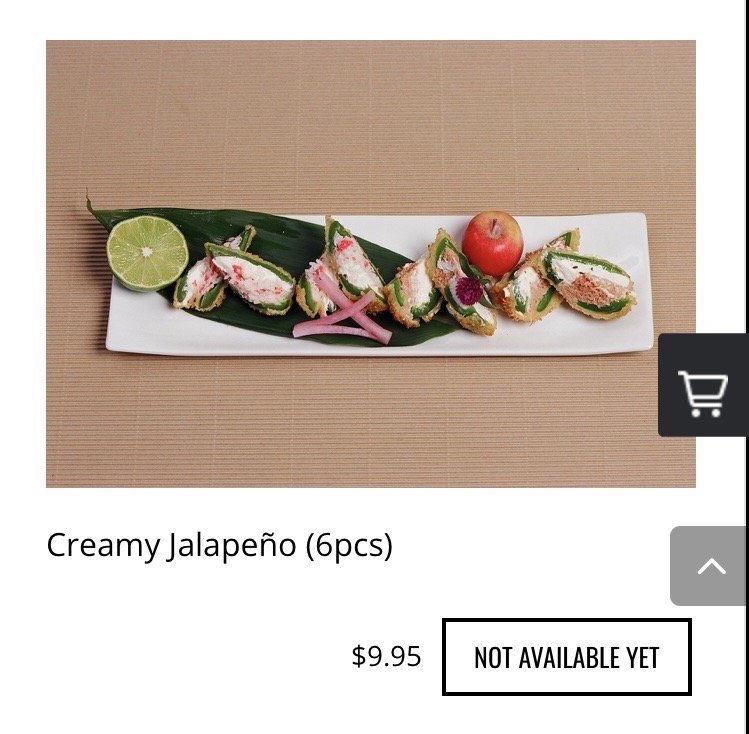Open the shopping cart icon
Viewport: 749px width, 734px height.
pyautogui.click(x=703, y=394)
